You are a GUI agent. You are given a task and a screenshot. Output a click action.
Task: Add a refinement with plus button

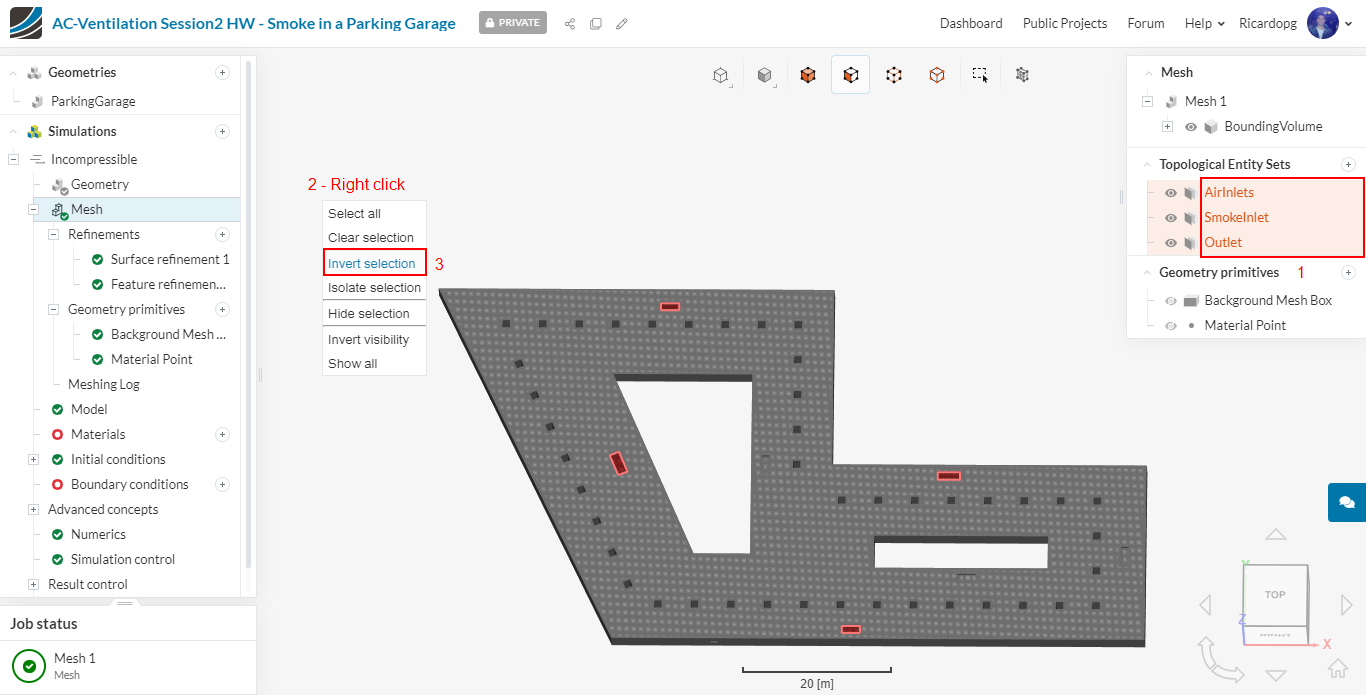tap(222, 234)
